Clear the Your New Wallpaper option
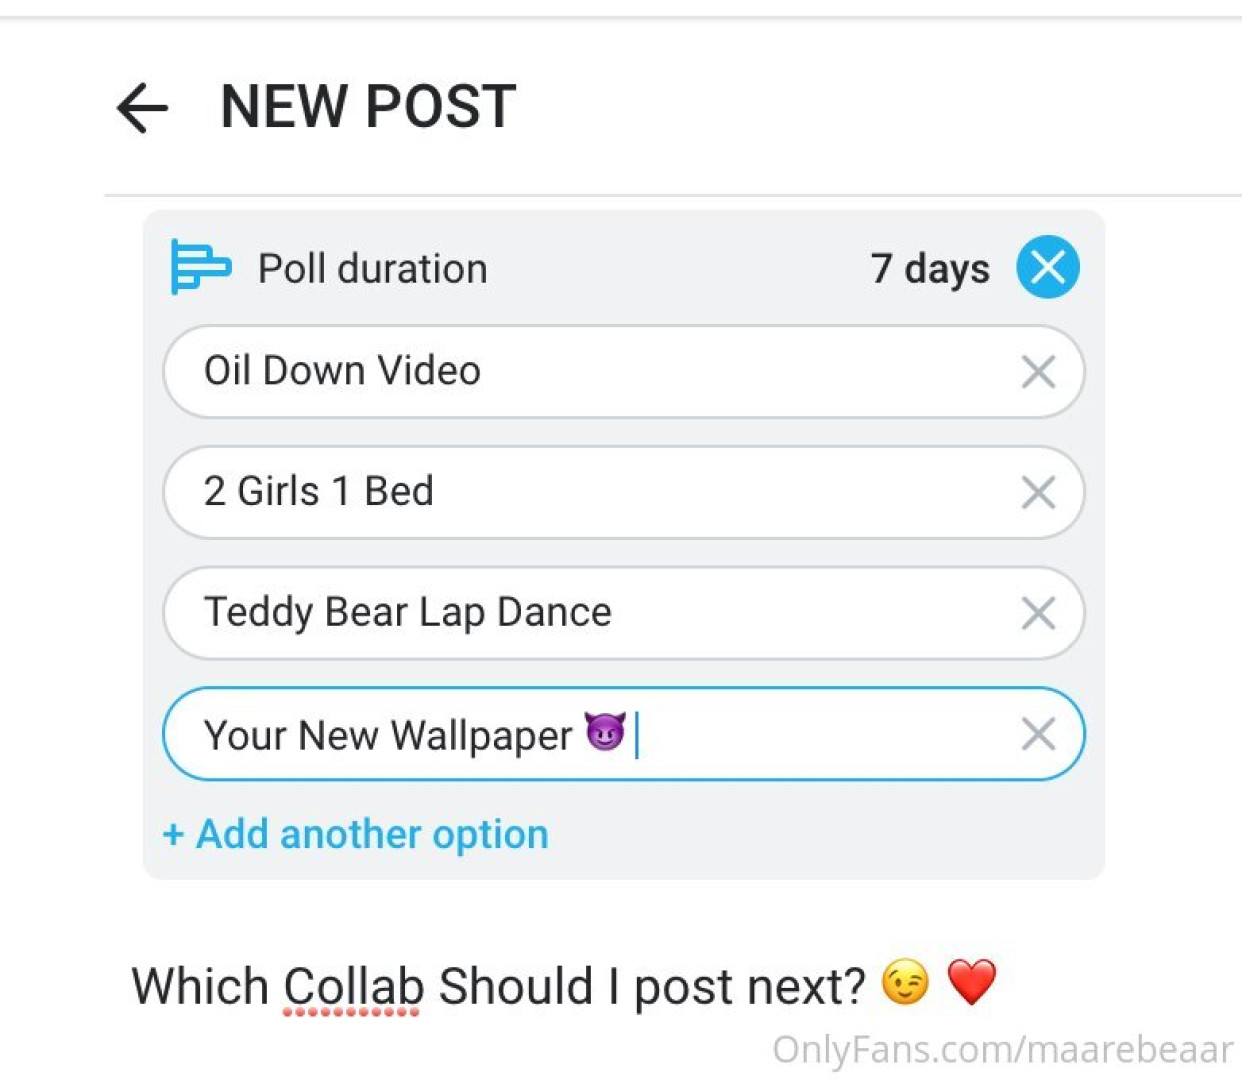The image size is (1242, 1080). (x=1038, y=734)
